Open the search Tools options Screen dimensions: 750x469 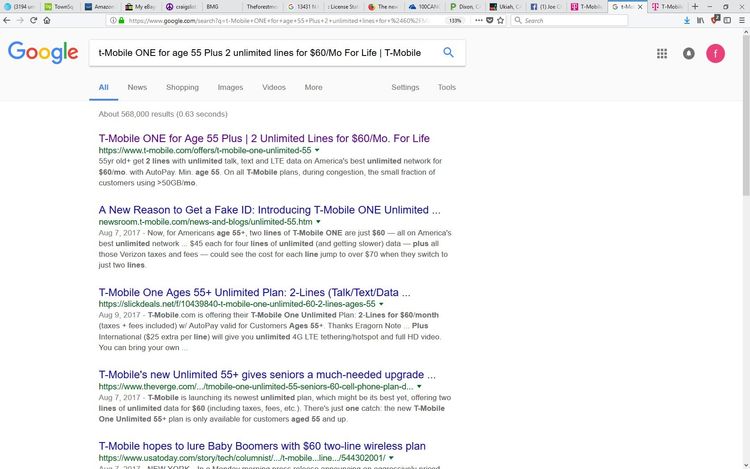[447, 87]
